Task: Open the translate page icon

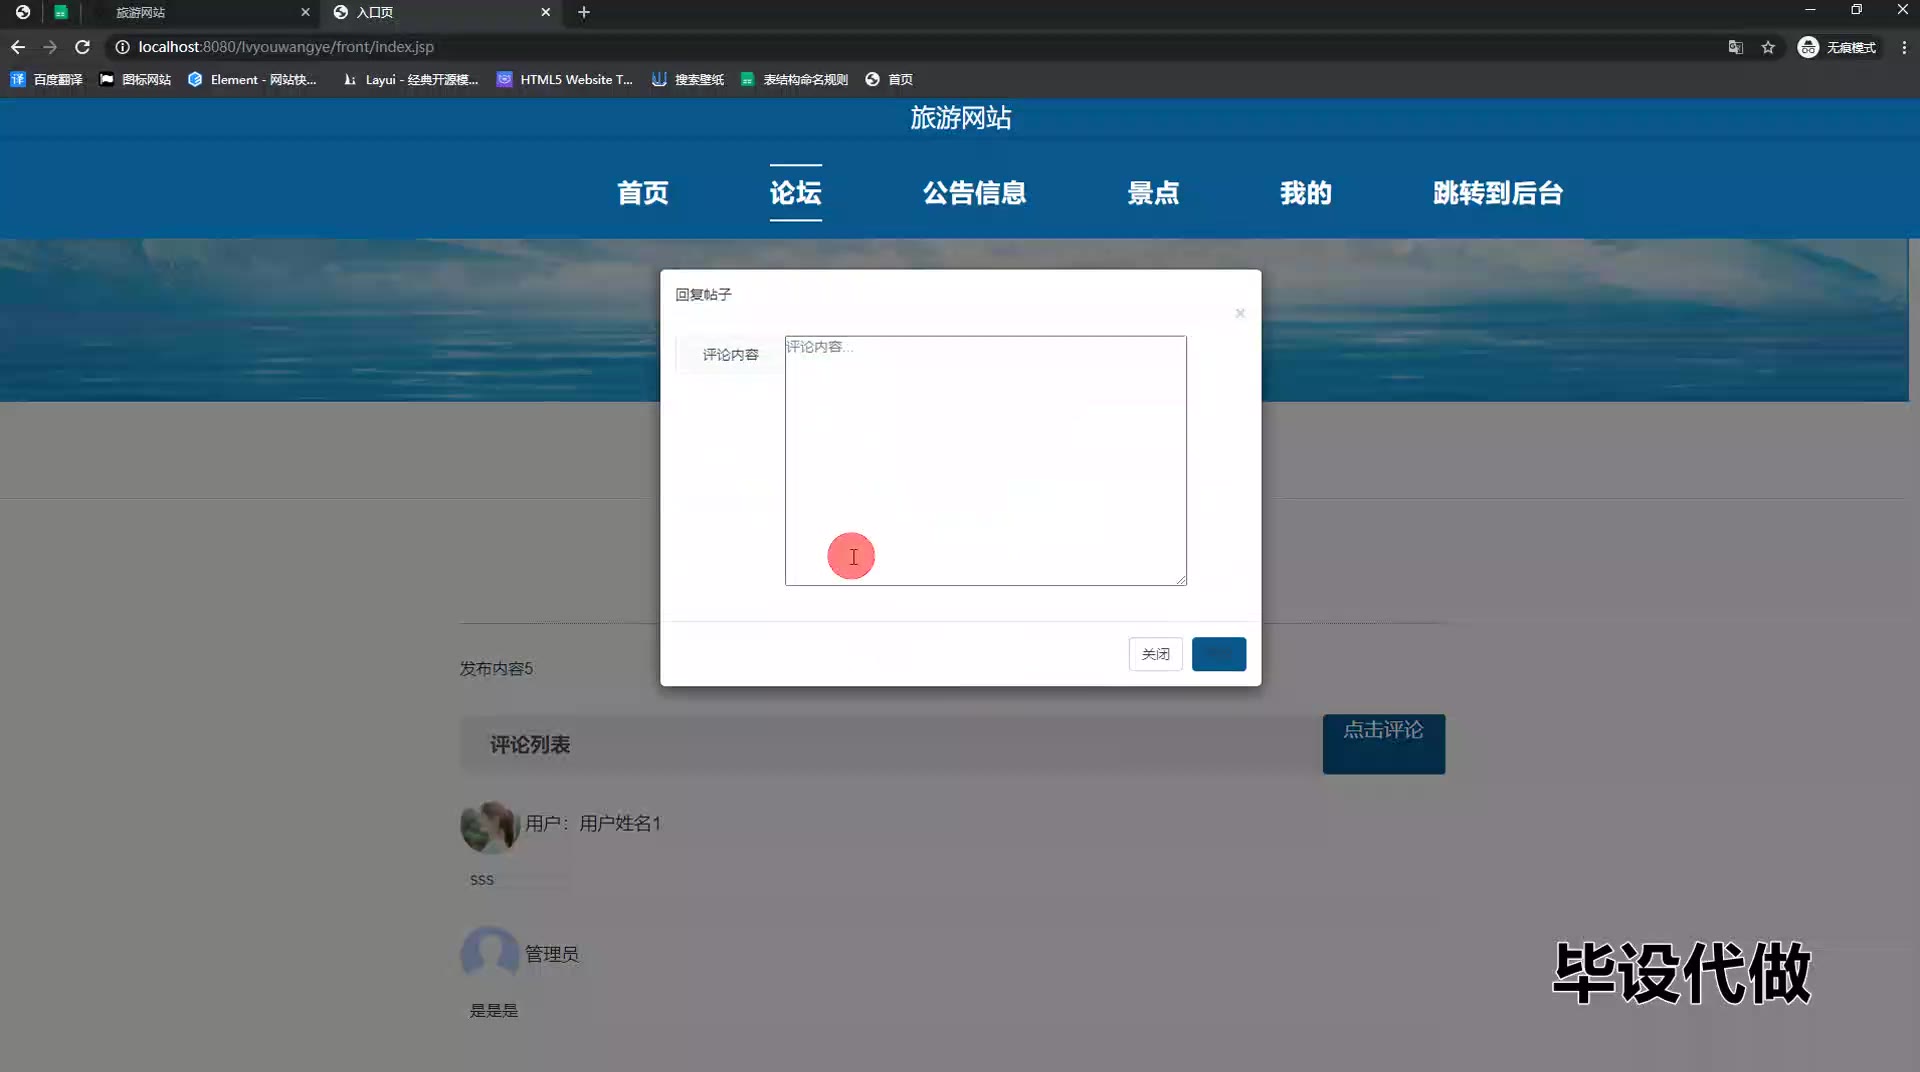Action: 1736,47
